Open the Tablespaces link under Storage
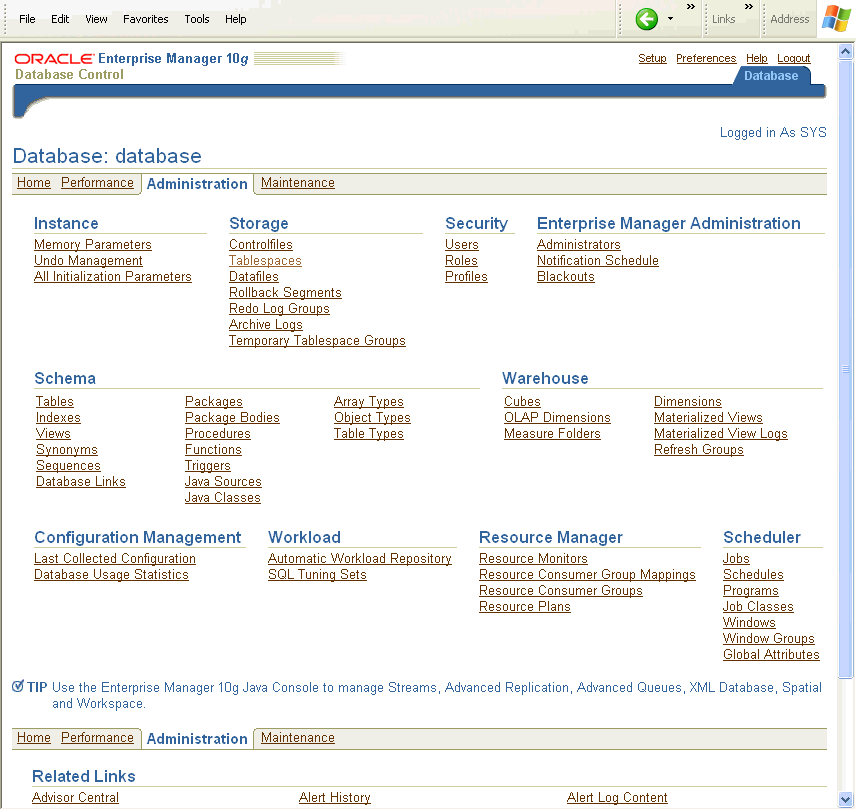The height and width of the screenshot is (810, 856). tap(265, 261)
